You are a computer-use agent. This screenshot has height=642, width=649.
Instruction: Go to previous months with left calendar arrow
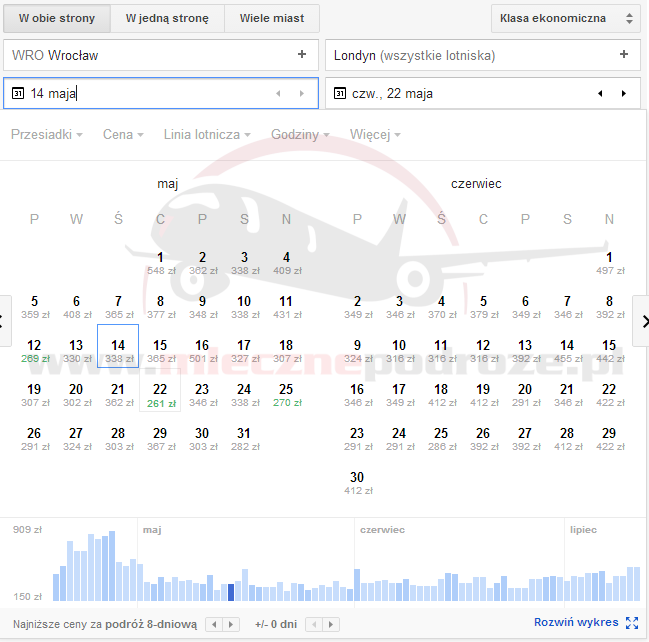click(4, 321)
